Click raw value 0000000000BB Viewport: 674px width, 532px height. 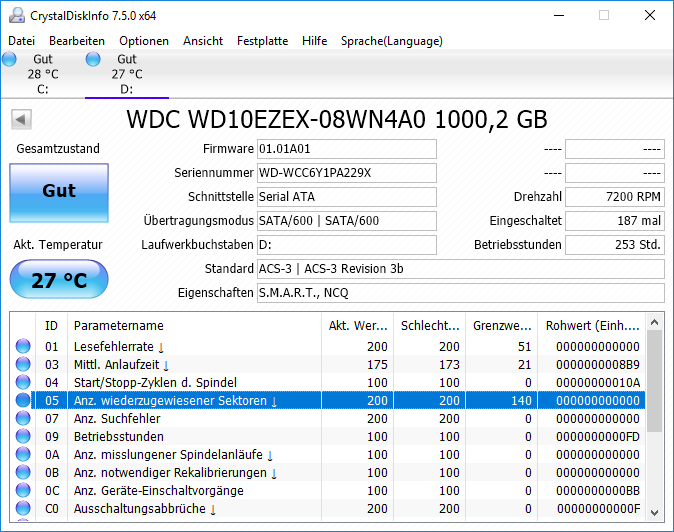click(x=597, y=491)
